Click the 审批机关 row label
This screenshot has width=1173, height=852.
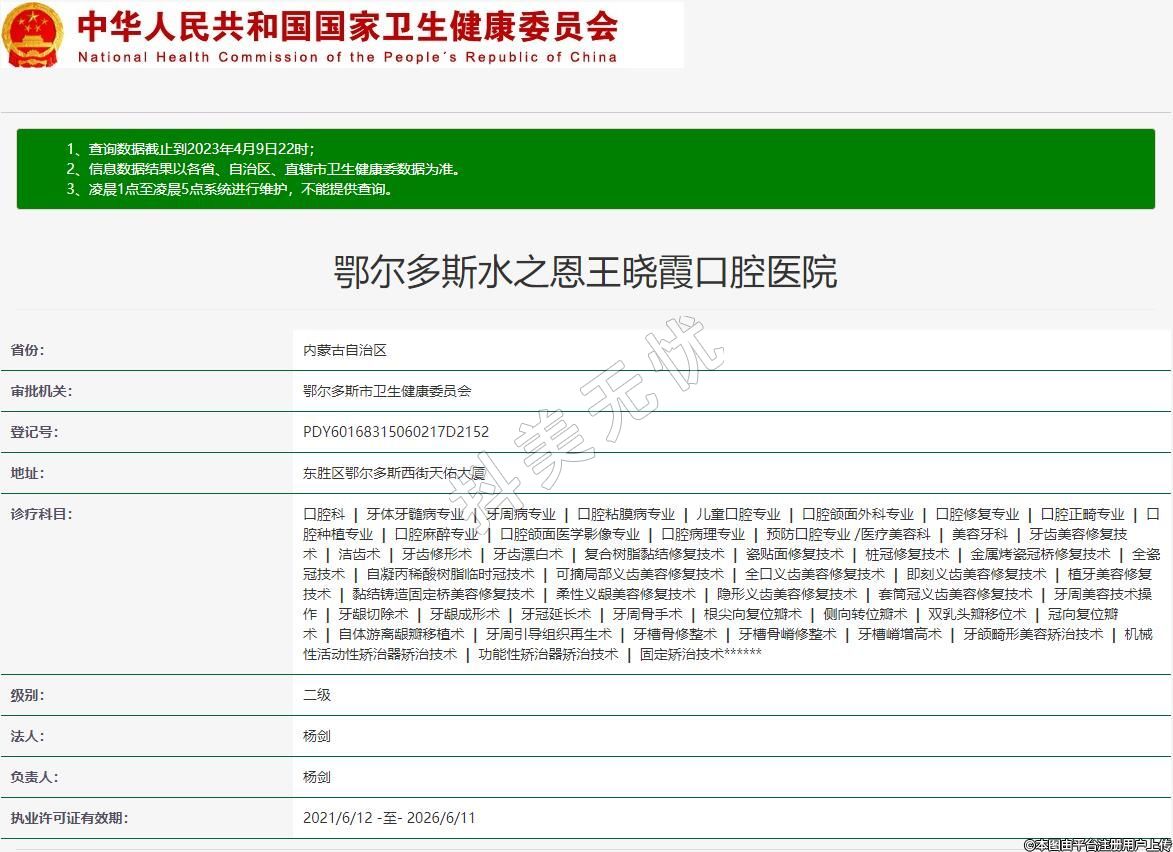point(41,391)
